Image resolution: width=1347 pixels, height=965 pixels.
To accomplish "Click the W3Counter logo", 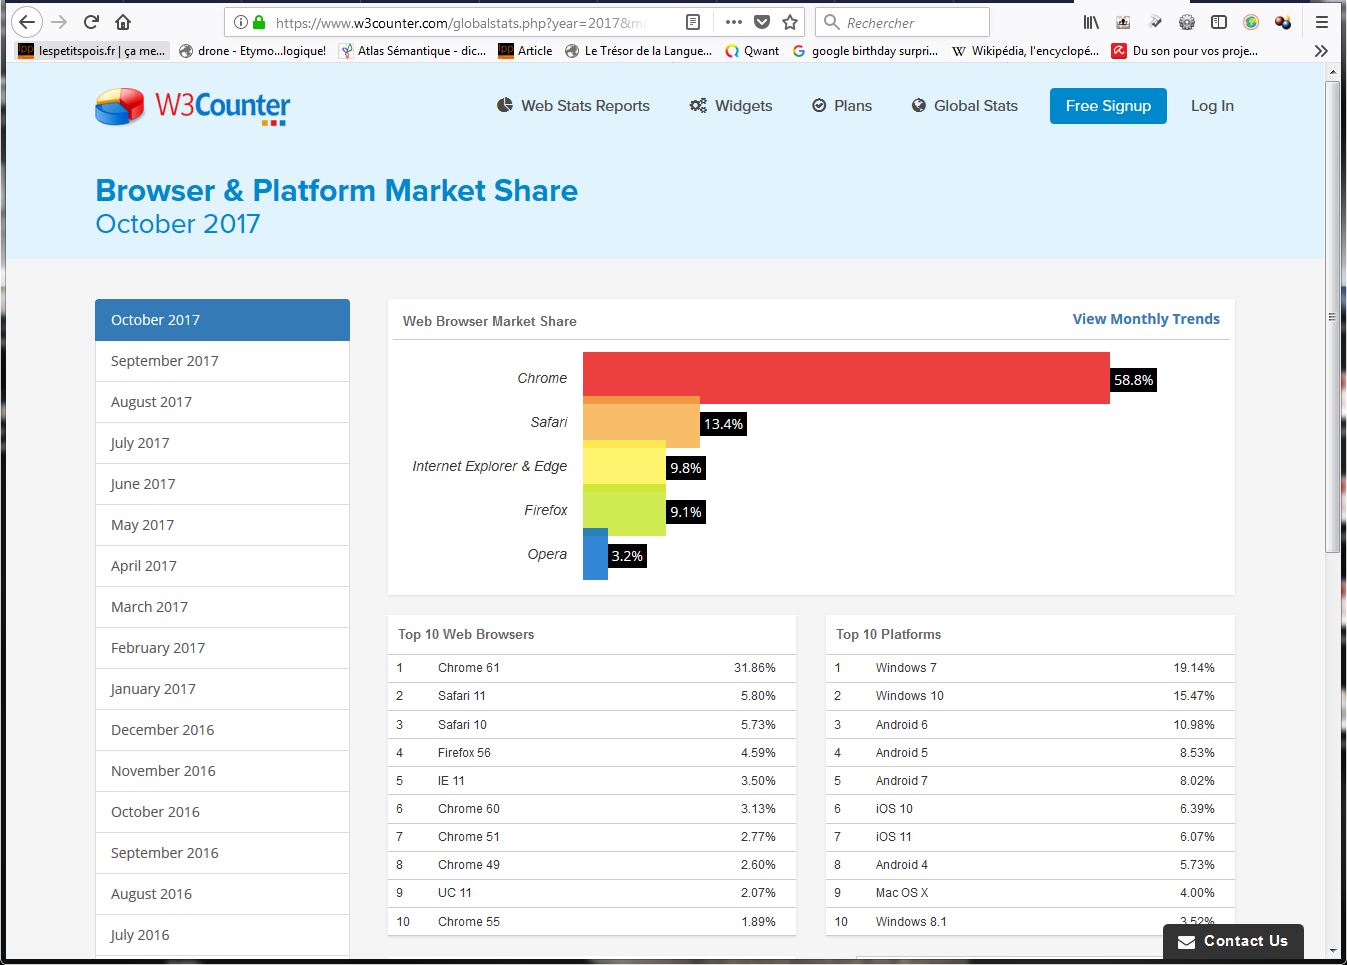I will point(192,106).
